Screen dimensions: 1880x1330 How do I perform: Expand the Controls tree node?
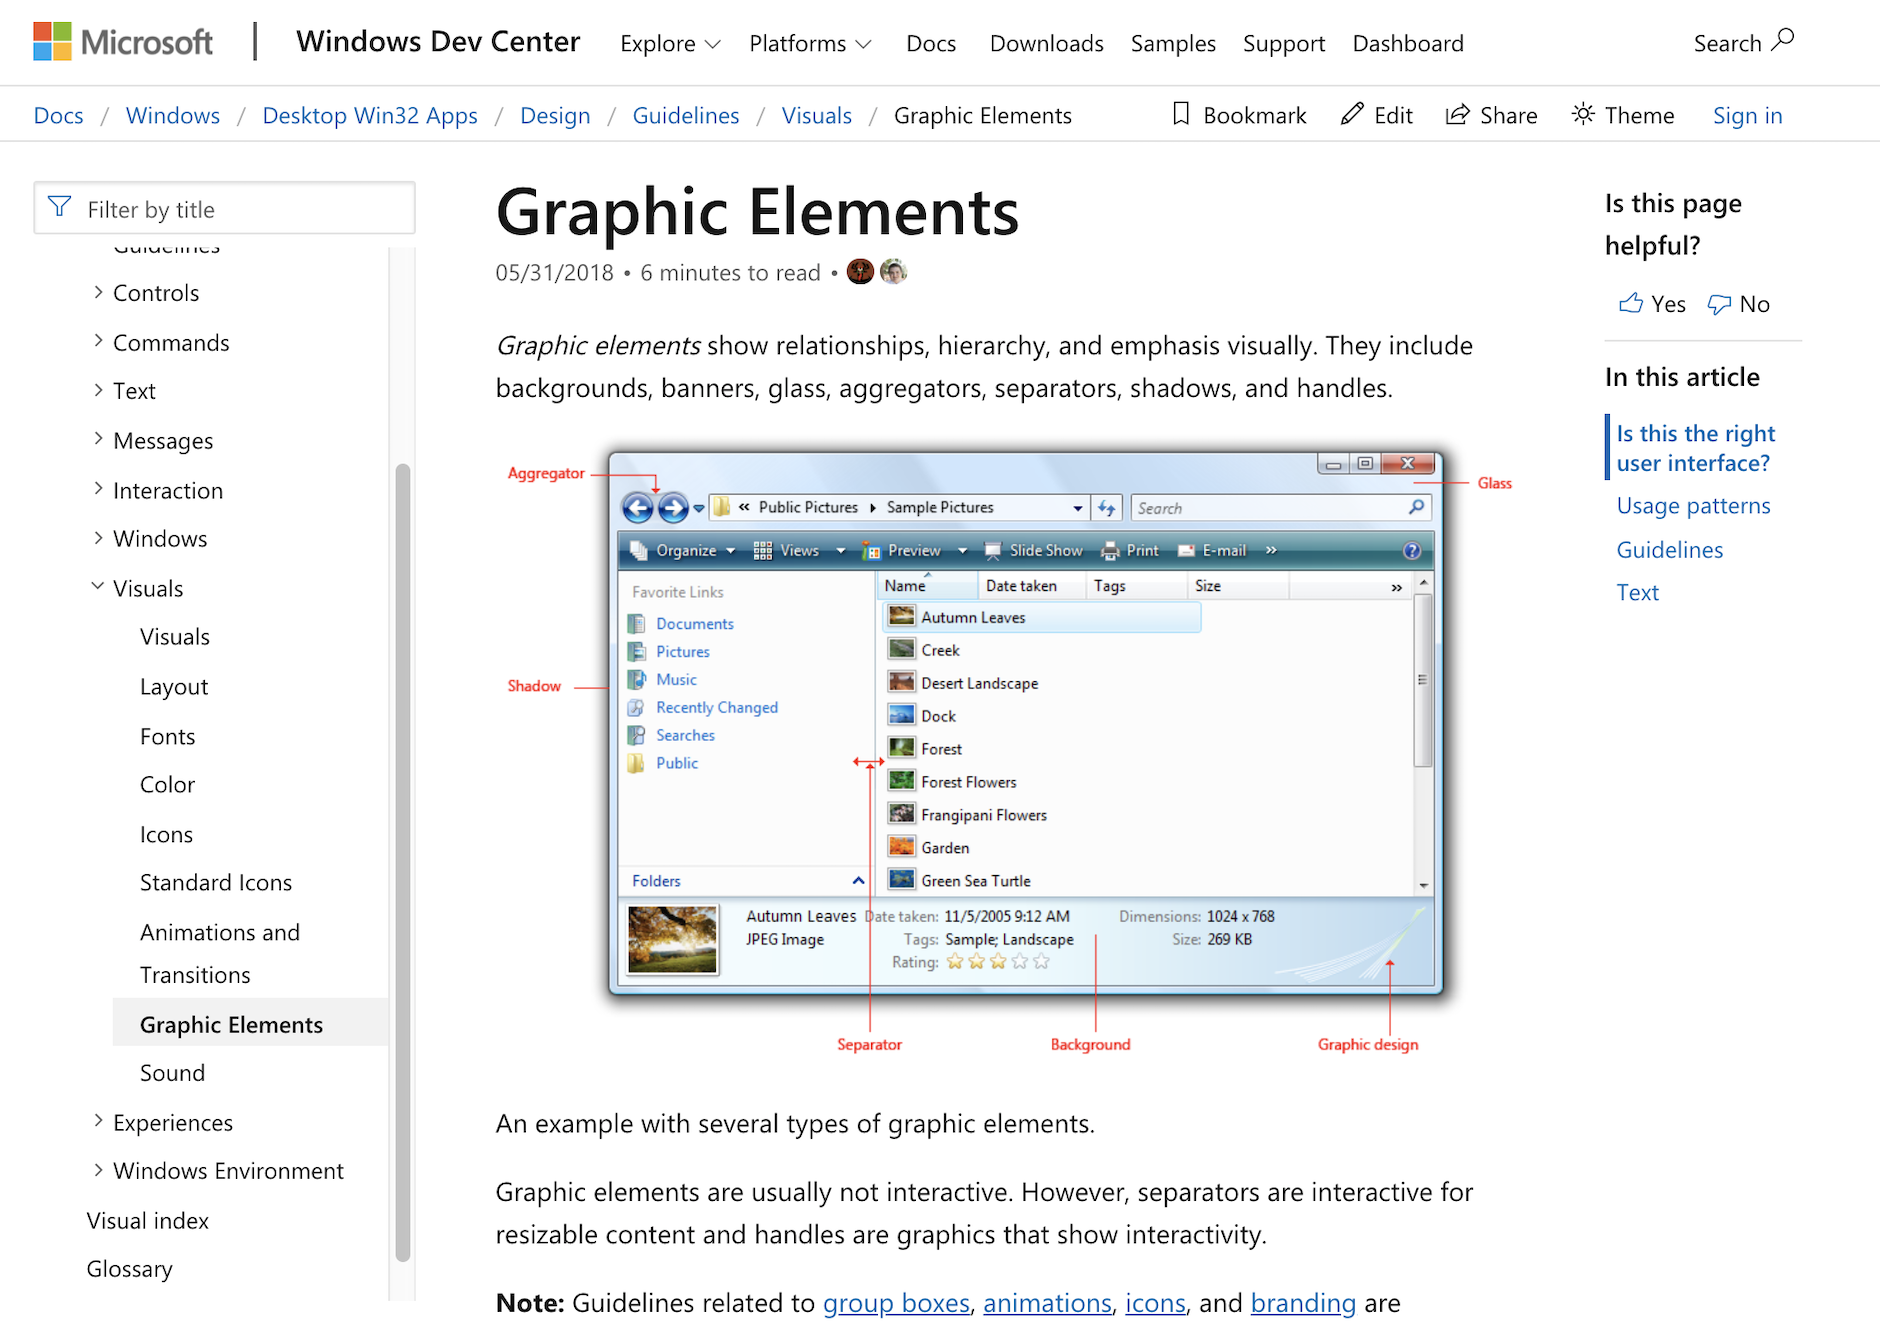(x=98, y=292)
